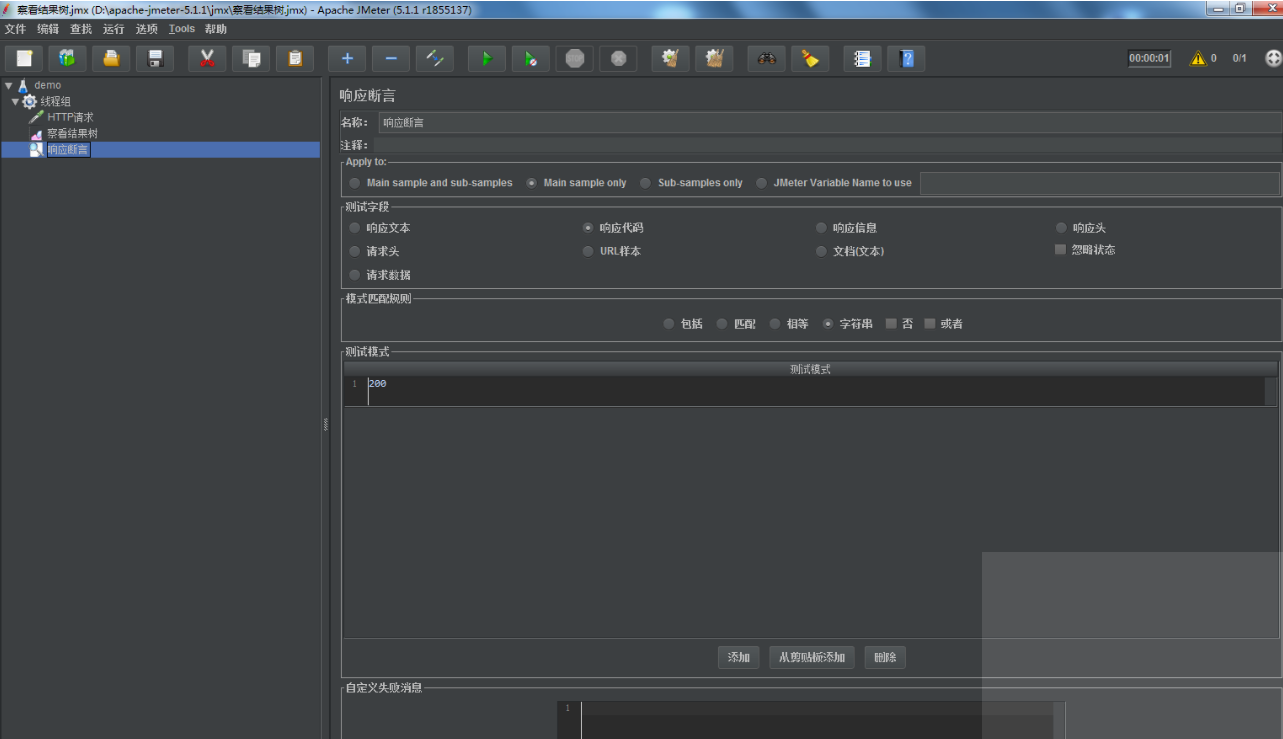The image size is (1283, 739).
Task: Toggle the 或者 (or) checkbox
Action: [930, 323]
